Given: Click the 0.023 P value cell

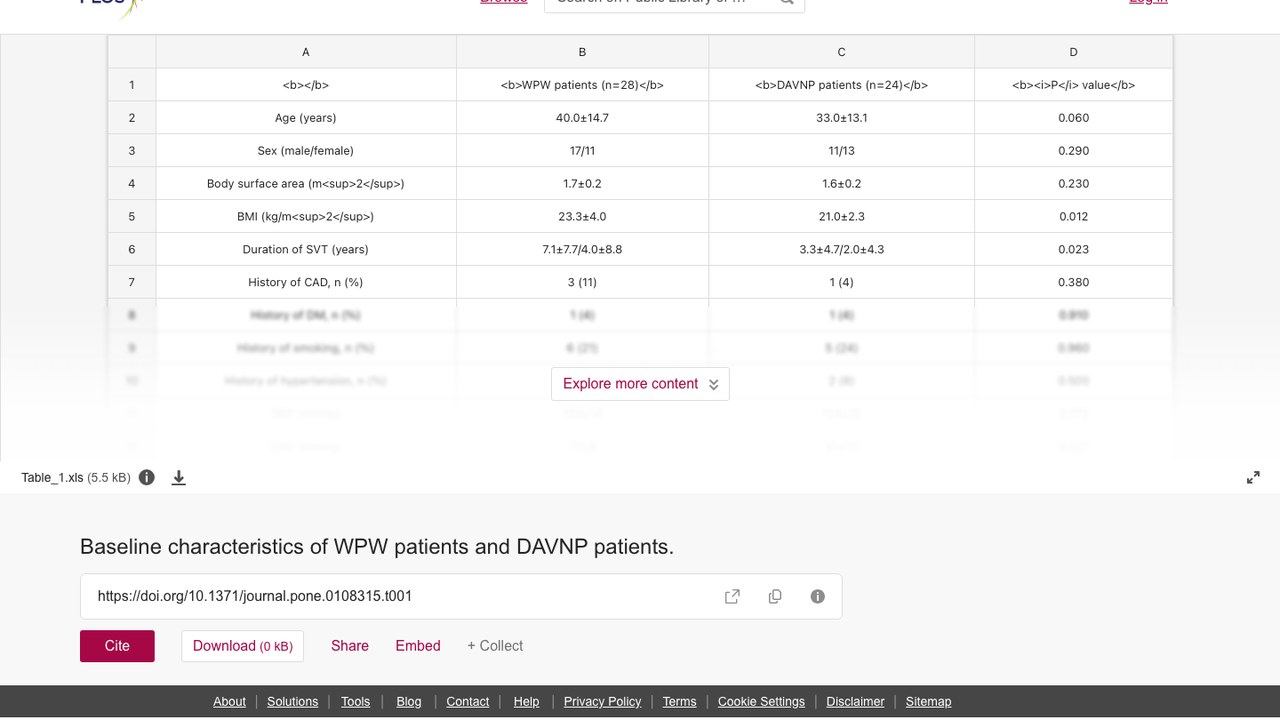Looking at the screenshot, I should click(1073, 249).
